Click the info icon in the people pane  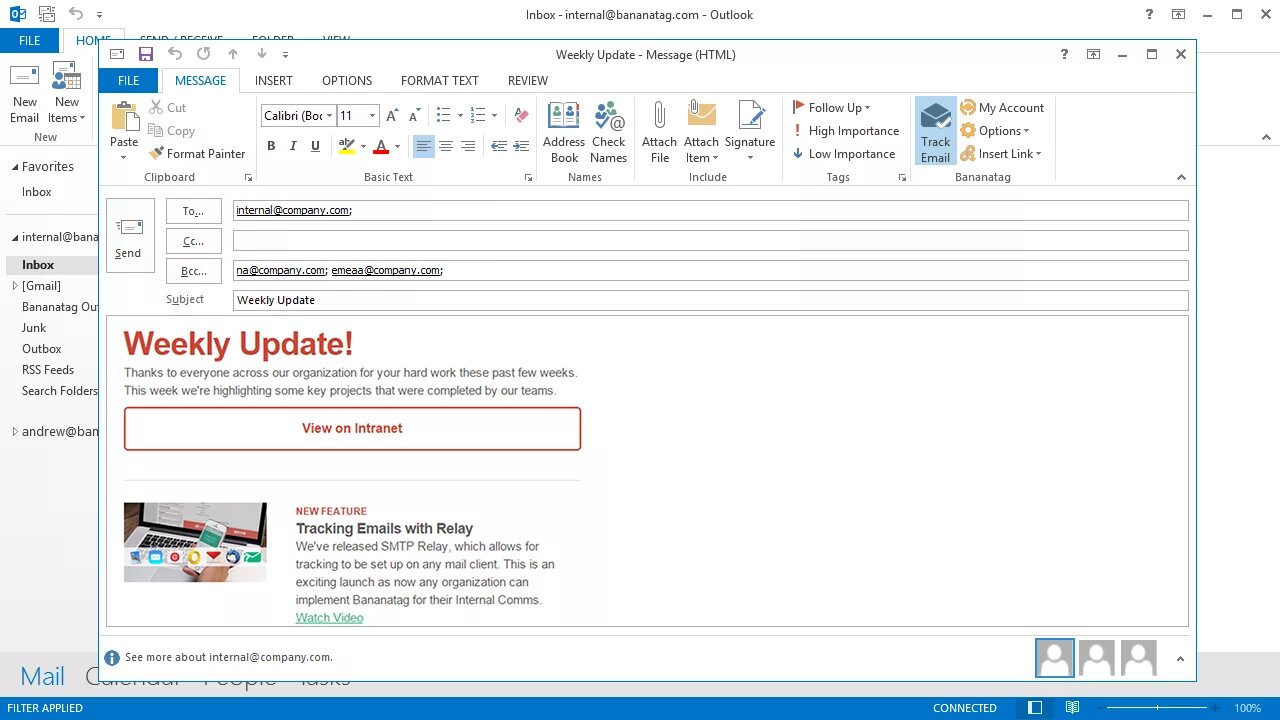112,658
